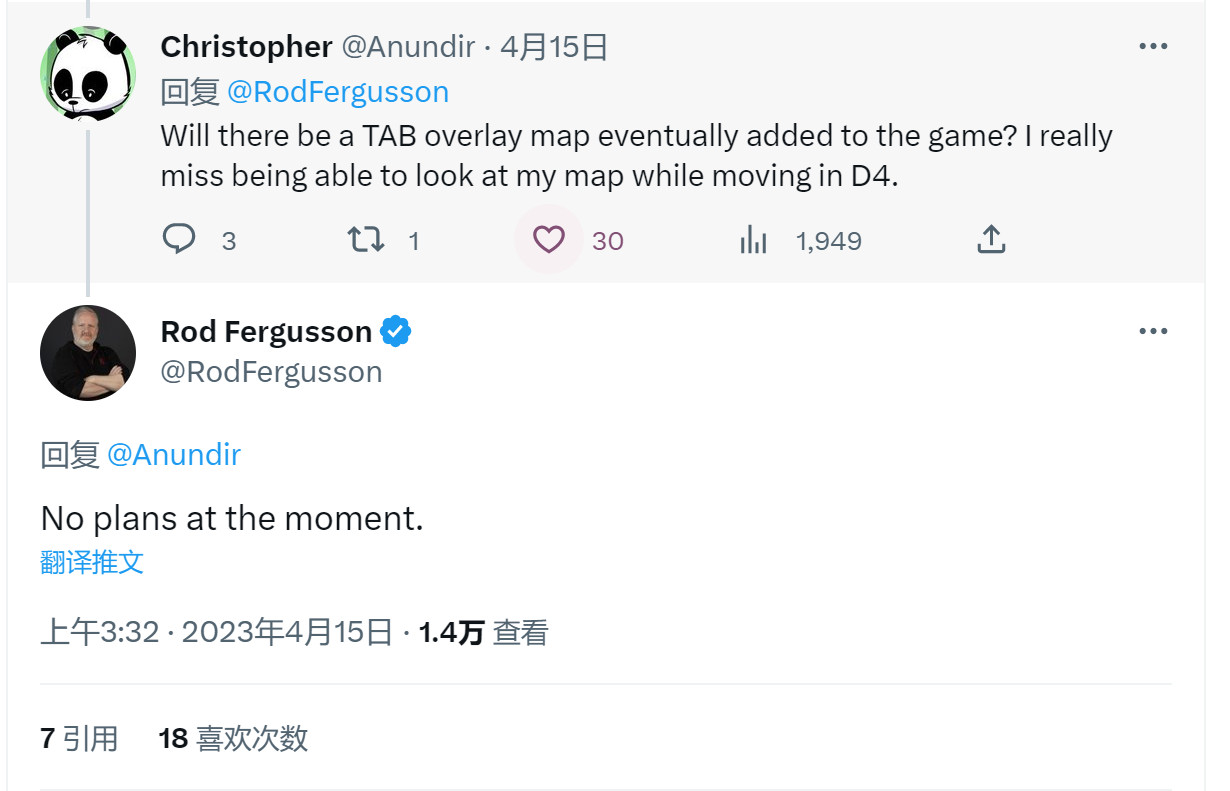Click the @Anundir mention link in Rod's reply
1230x791 pixels.
click(x=174, y=455)
